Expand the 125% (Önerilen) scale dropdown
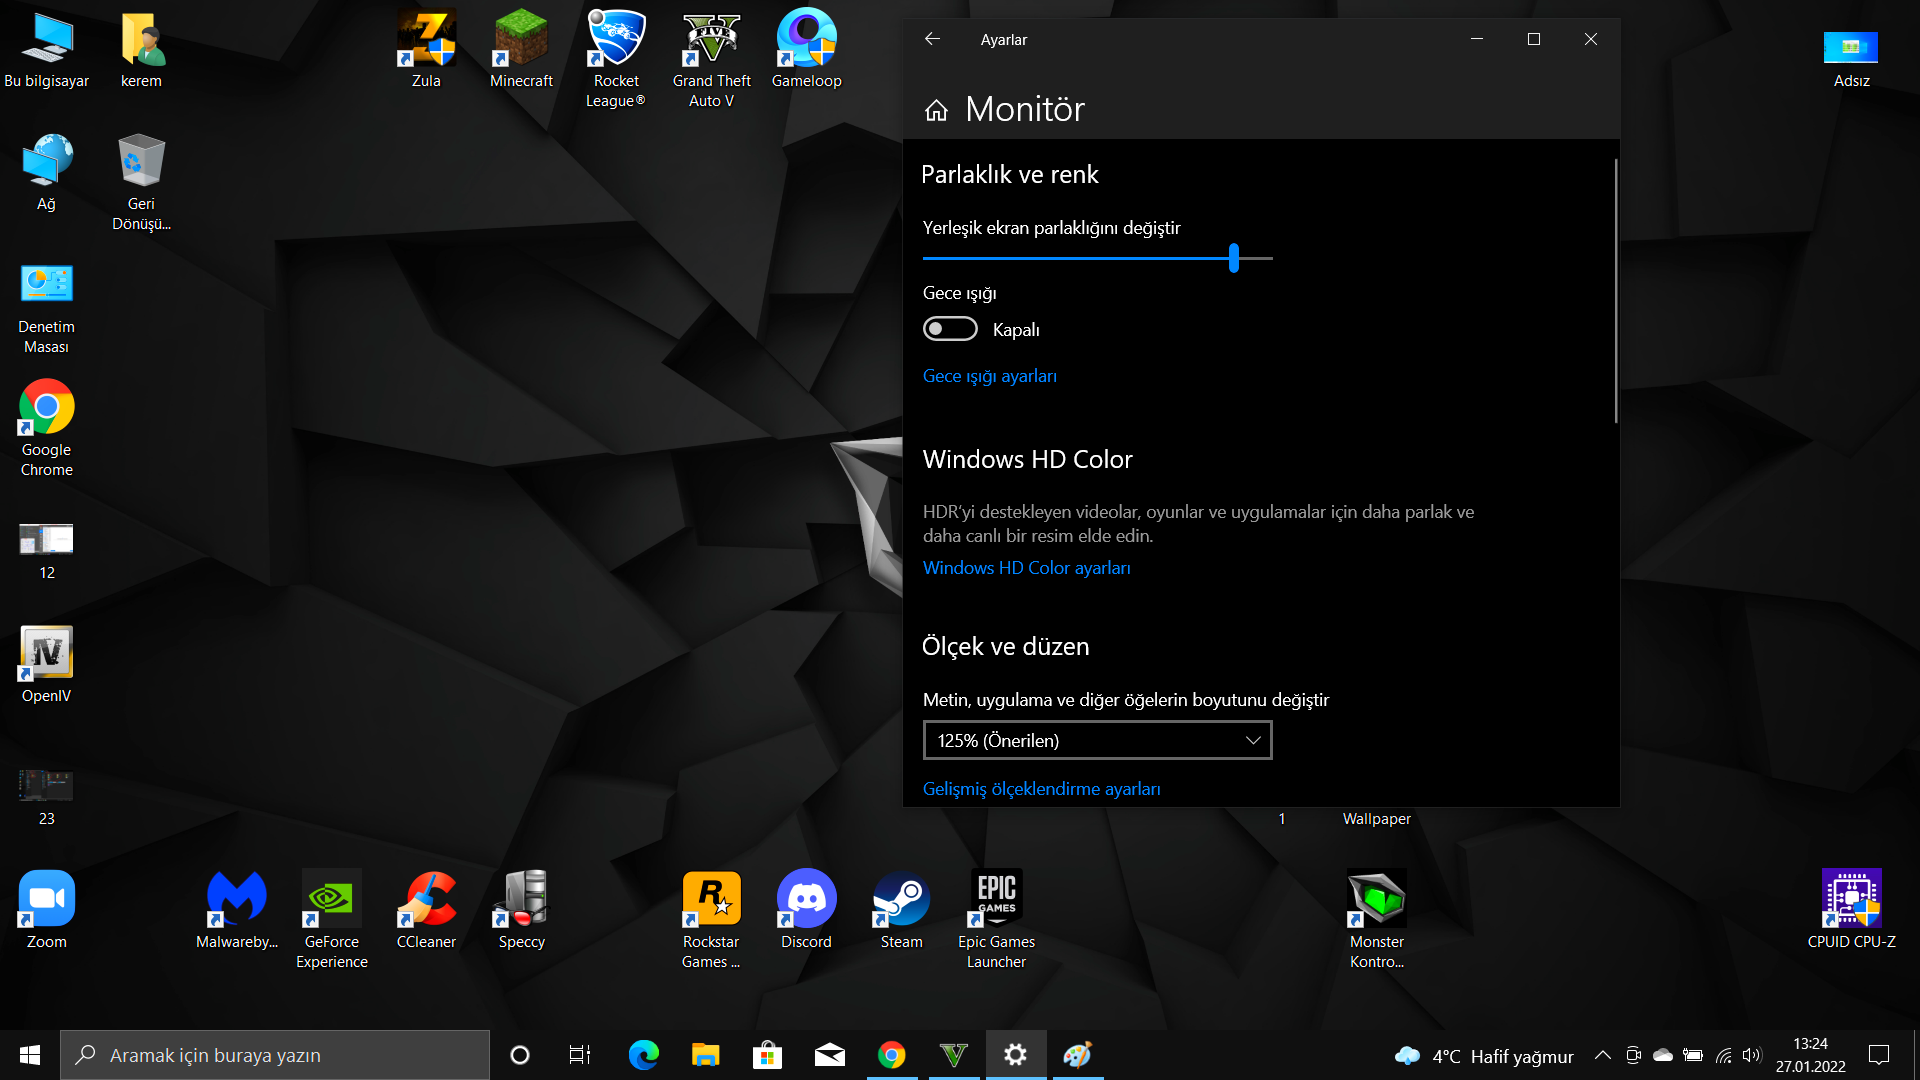1920x1080 pixels. pyautogui.click(x=1097, y=741)
